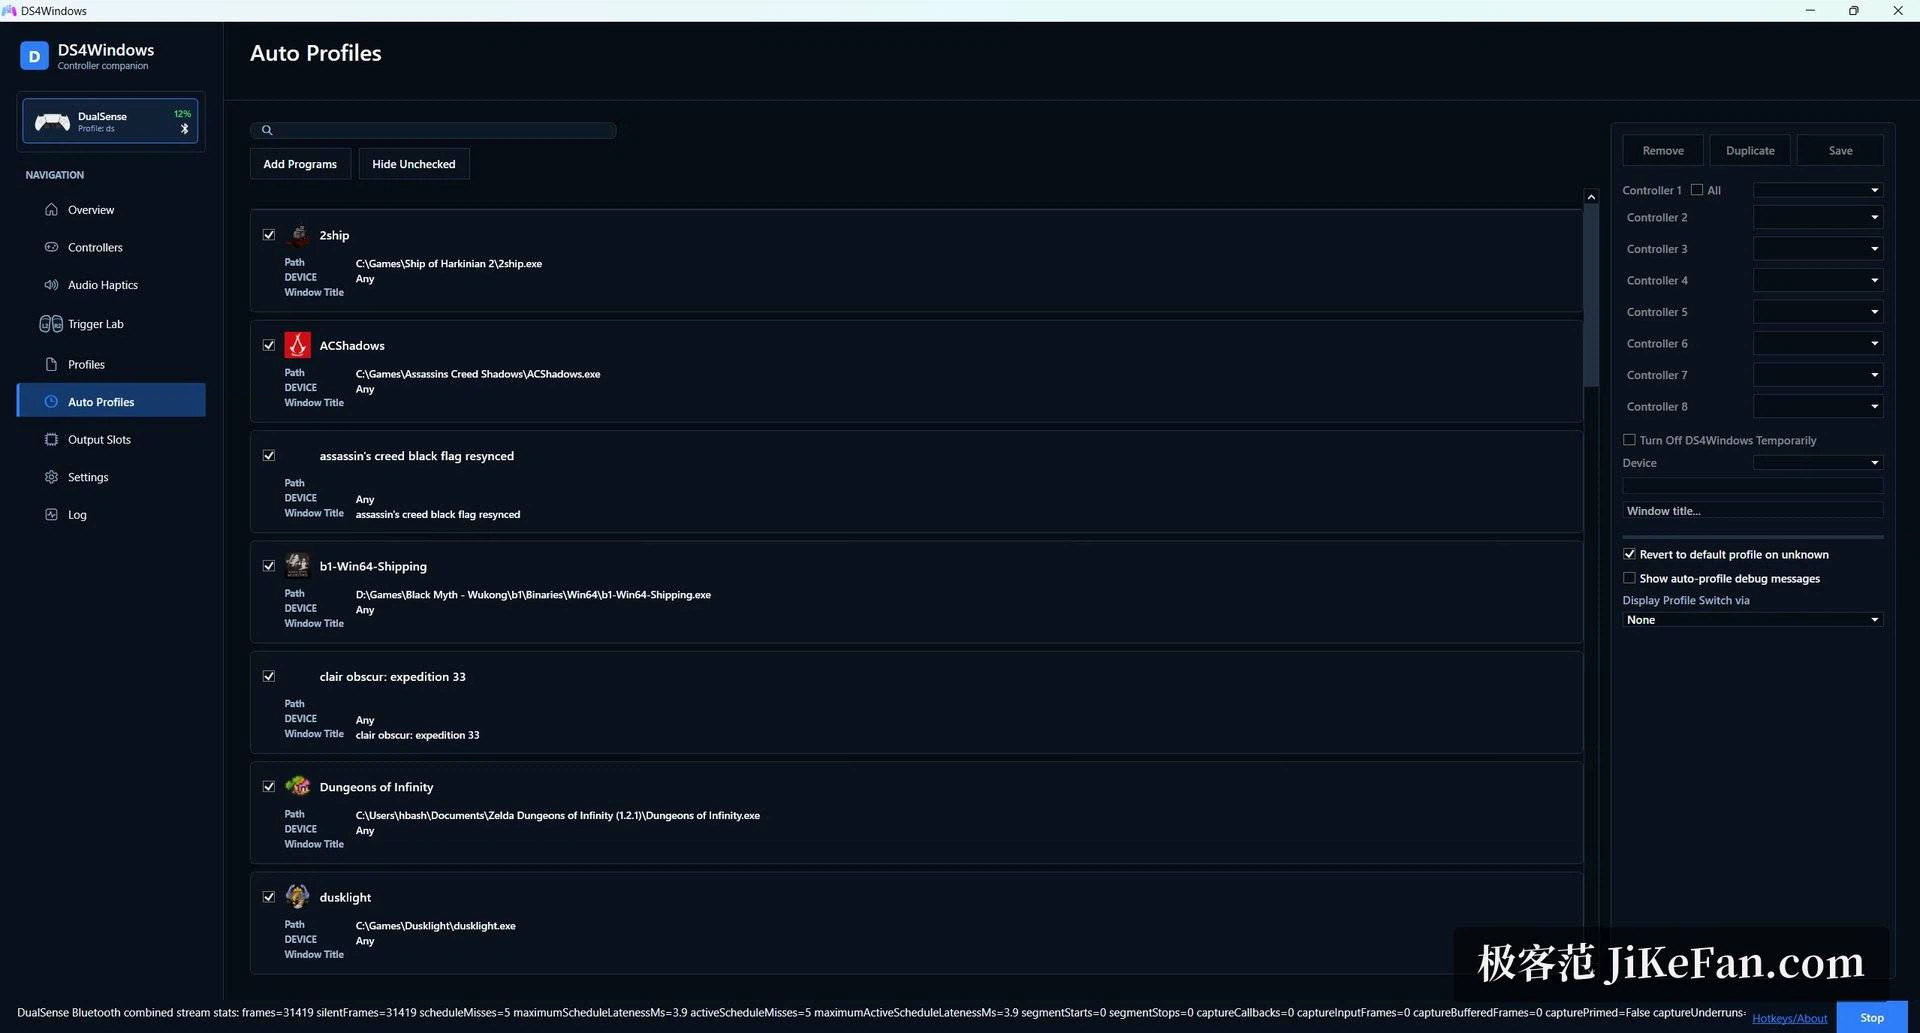Image resolution: width=1920 pixels, height=1033 pixels.
Task: Open Controller 1 profile dropdown
Action: [x=1818, y=190]
